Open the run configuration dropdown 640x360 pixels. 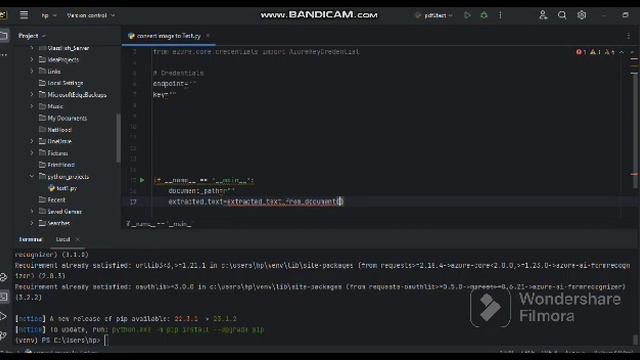pos(434,16)
